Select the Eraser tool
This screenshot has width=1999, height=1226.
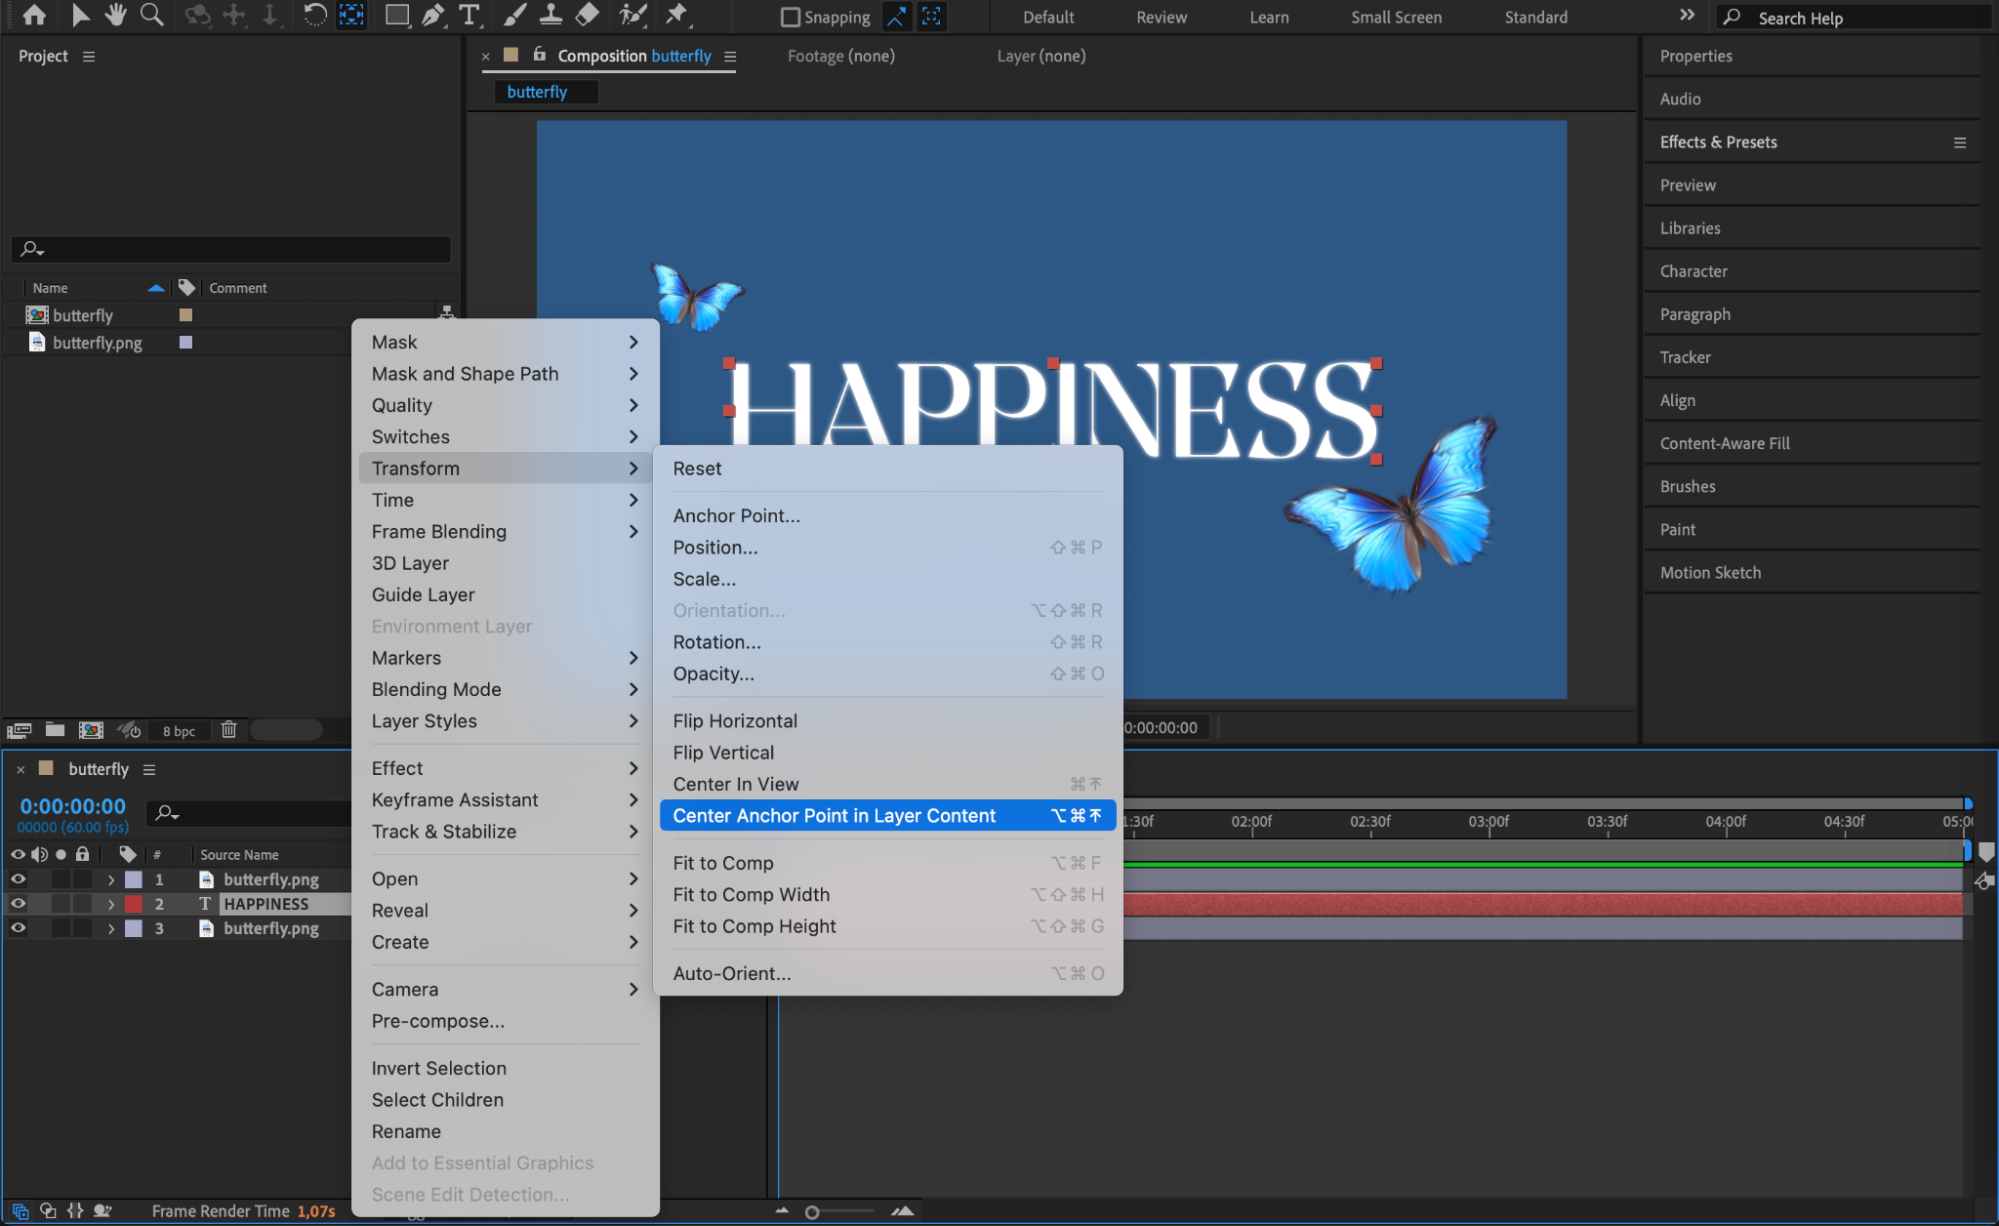(x=588, y=15)
